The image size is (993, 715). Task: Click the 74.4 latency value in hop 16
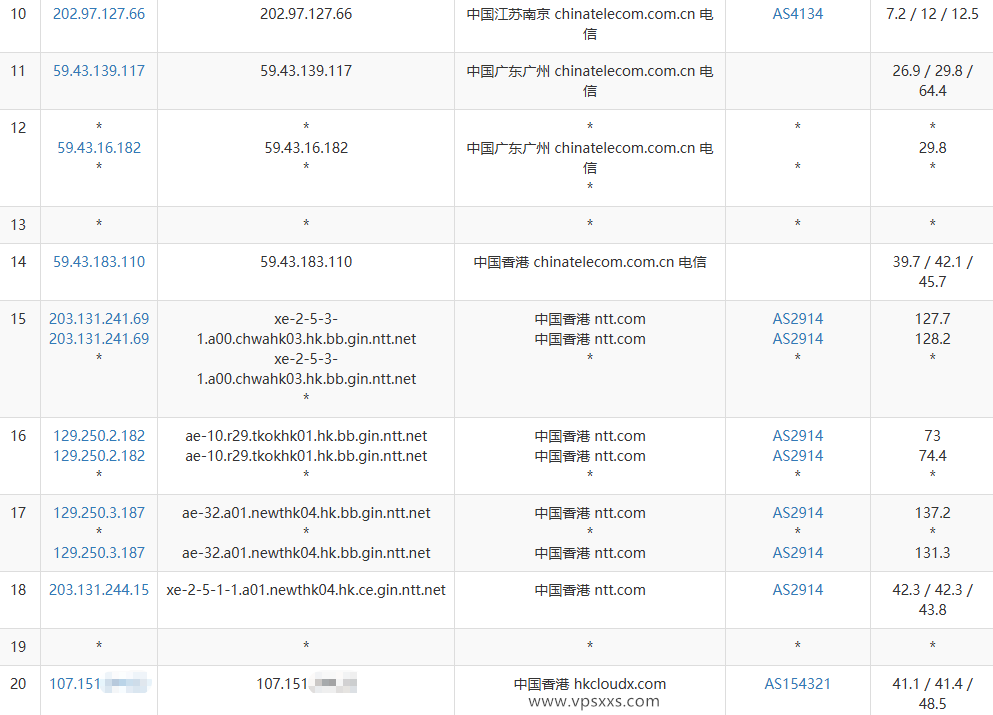(x=932, y=456)
